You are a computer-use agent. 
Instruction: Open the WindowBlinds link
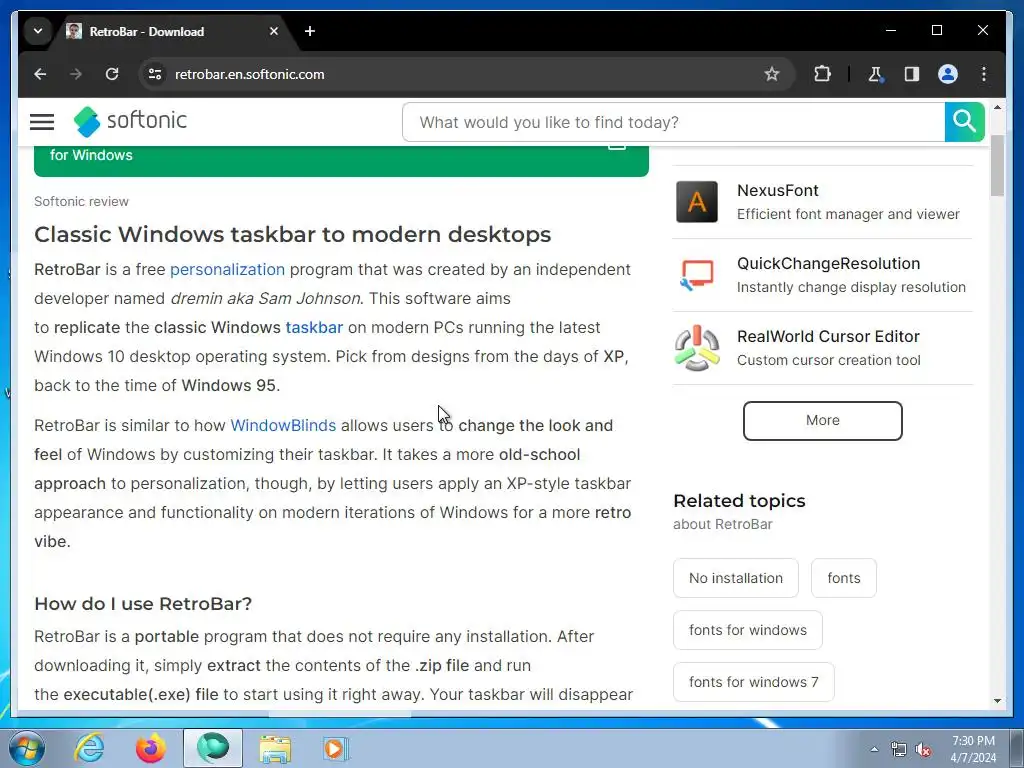tap(283, 425)
